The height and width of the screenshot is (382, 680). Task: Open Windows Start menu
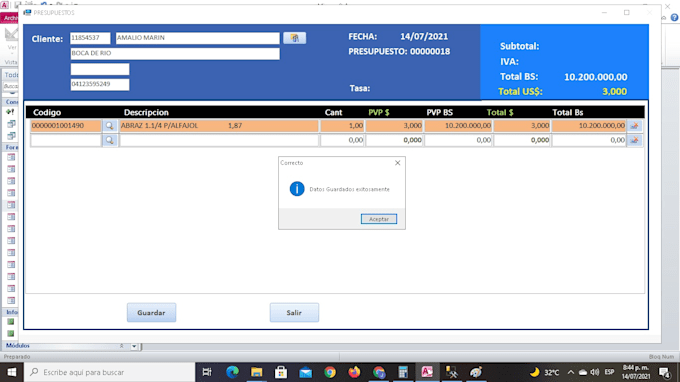tap(12, 372)
